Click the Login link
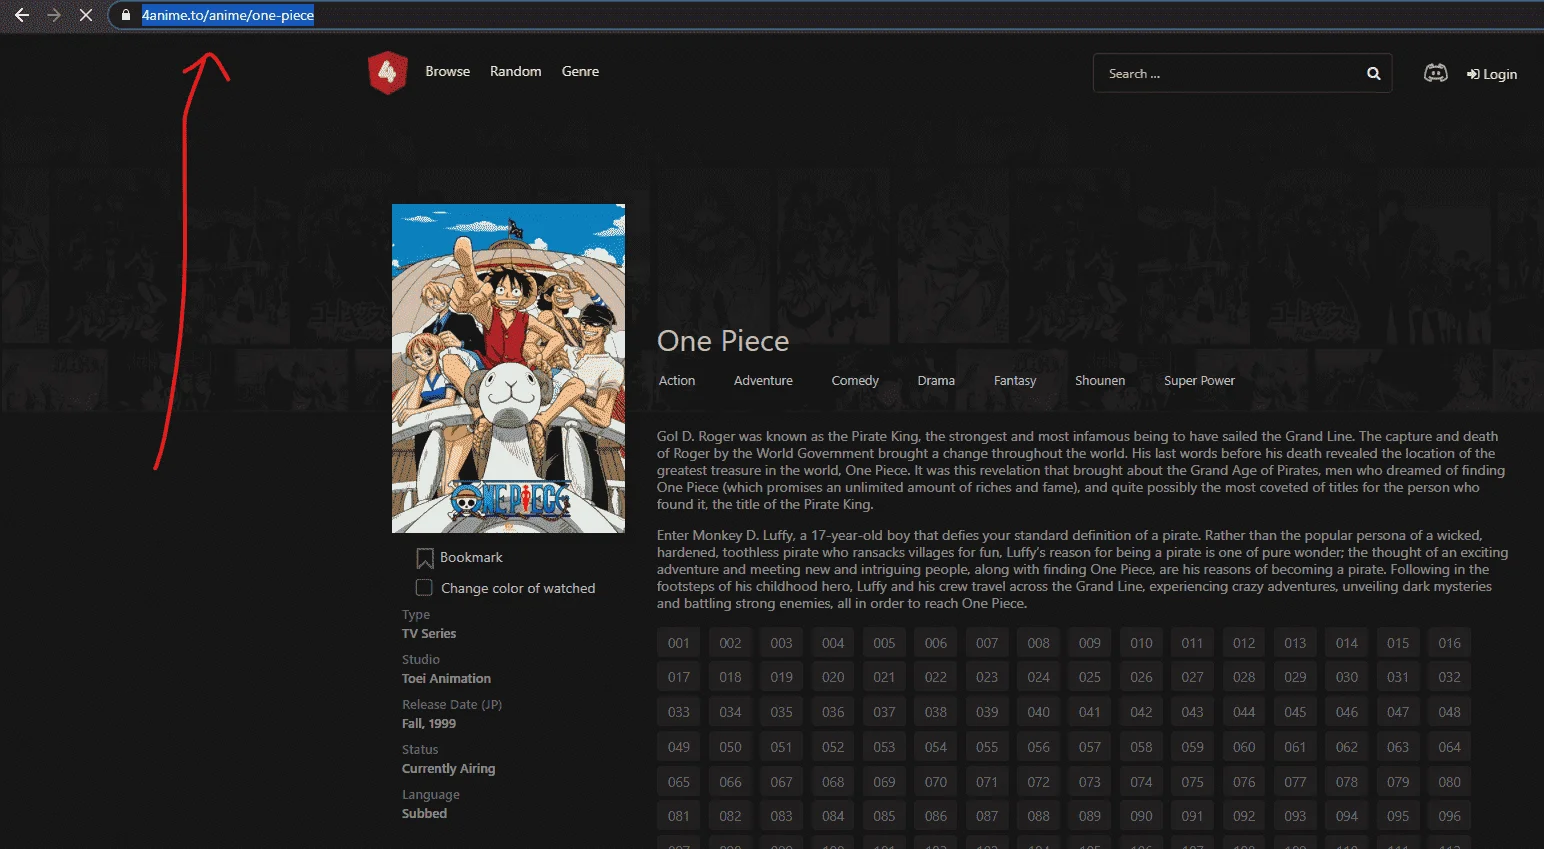The height and width of the screenshot is (849, 1544). pos(1491,74)
